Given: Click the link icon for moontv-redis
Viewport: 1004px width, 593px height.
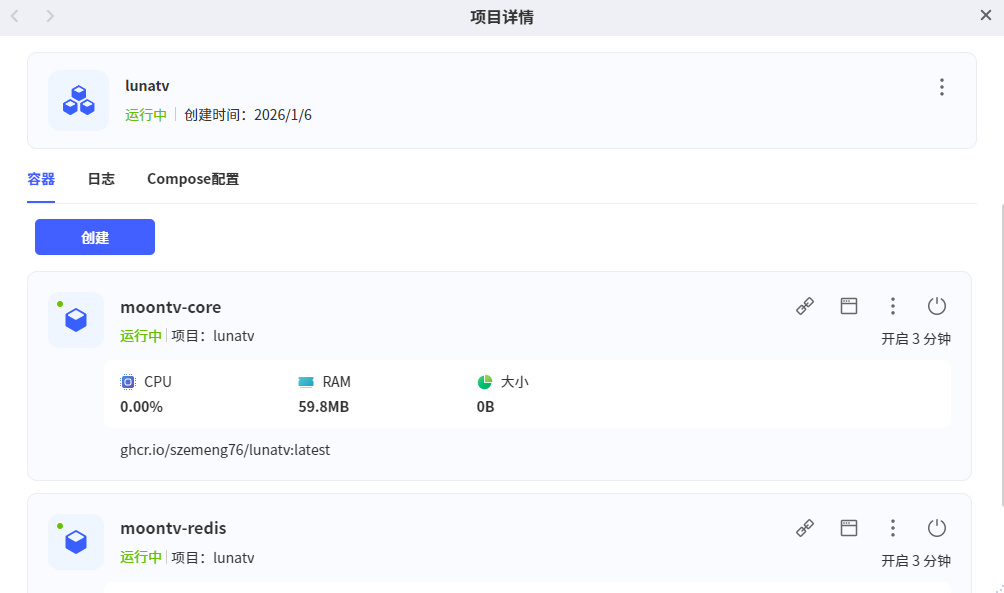Looking at the screenshot, I should point(805,528).
